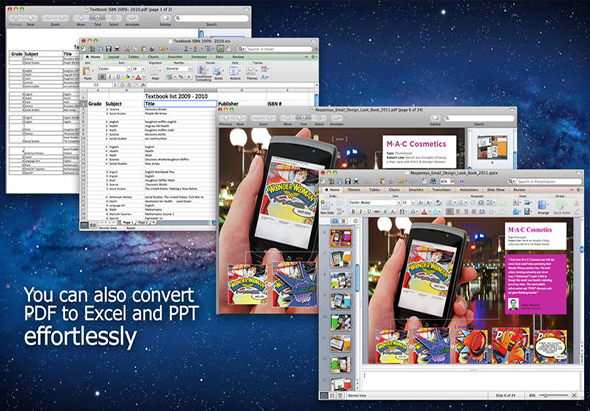Toggle left text alignment in PowerPoint ribbon
The height and width of the screenshot is (411, 590).
[450, 212]
